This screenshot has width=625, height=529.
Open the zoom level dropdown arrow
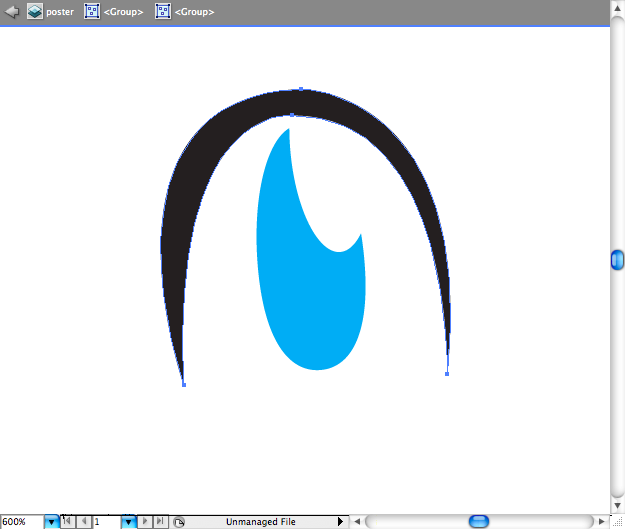click(x=51, y=522)
